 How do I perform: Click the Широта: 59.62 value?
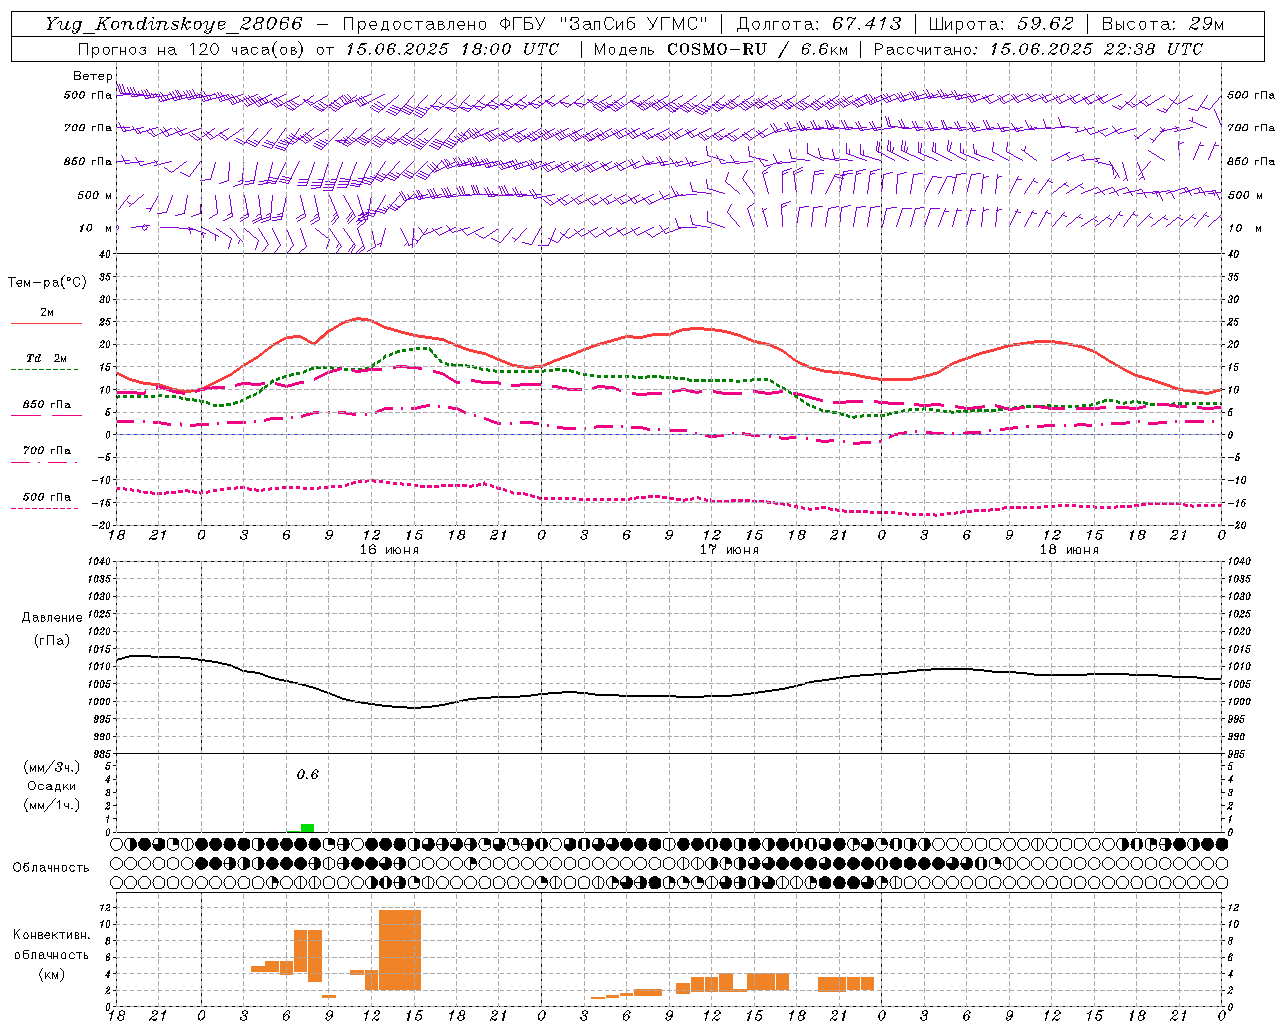pos(1001,24)
